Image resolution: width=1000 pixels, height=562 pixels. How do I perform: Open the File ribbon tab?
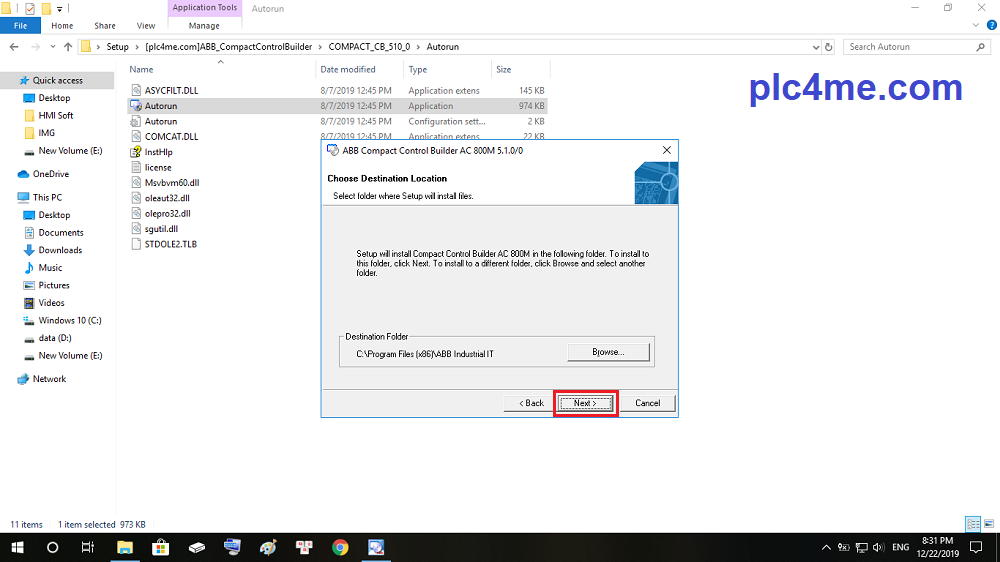tap(20, 26)
